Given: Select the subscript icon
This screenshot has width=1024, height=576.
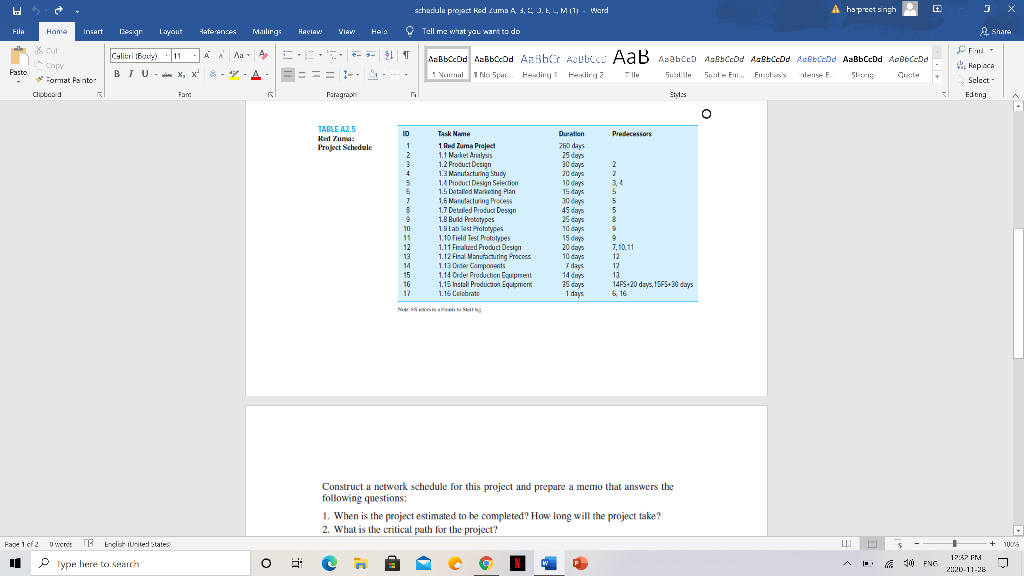Looking at the screenshot, I should pyautogui.click(x=180, y=74).
